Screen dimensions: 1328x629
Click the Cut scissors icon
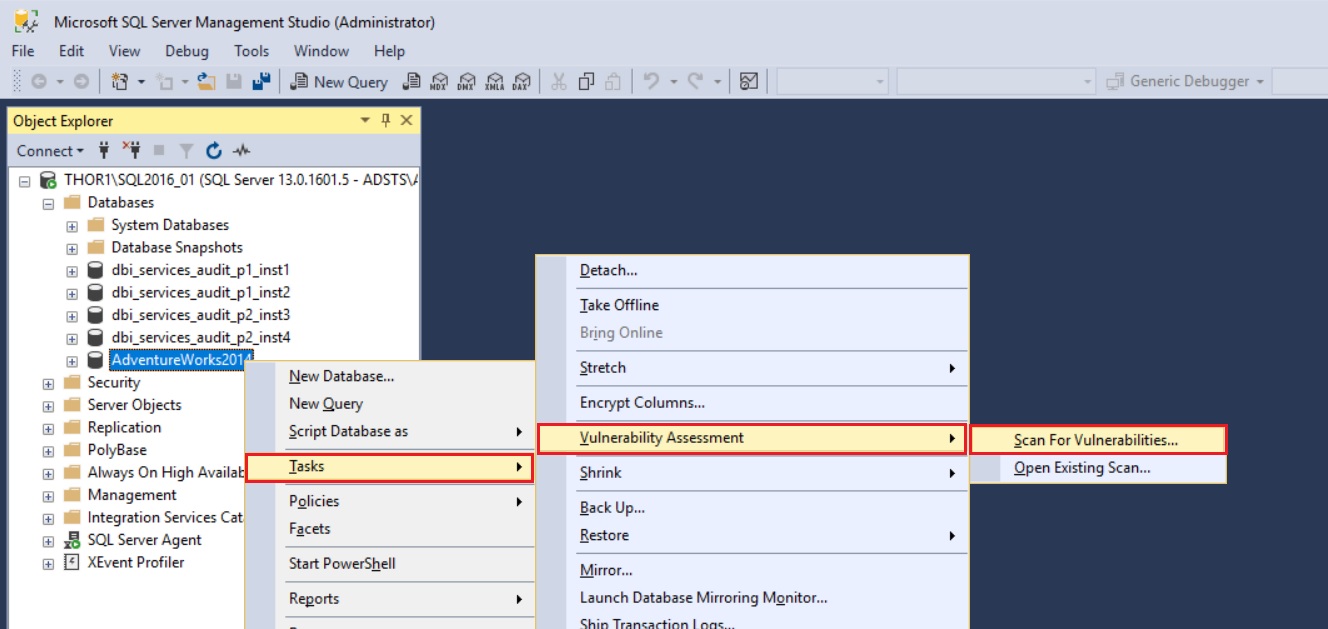pyautogui.click(x=559, y=82)
